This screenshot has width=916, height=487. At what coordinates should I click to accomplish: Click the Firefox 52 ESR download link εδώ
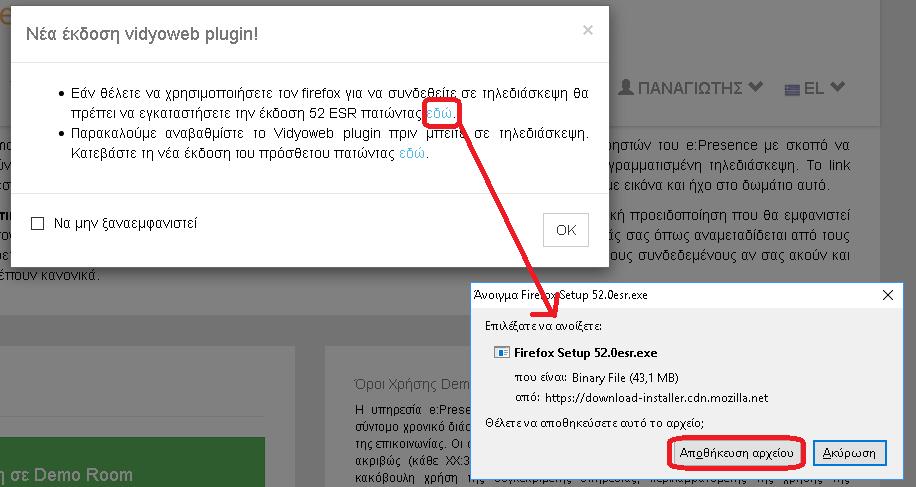(x=439, y=113)
